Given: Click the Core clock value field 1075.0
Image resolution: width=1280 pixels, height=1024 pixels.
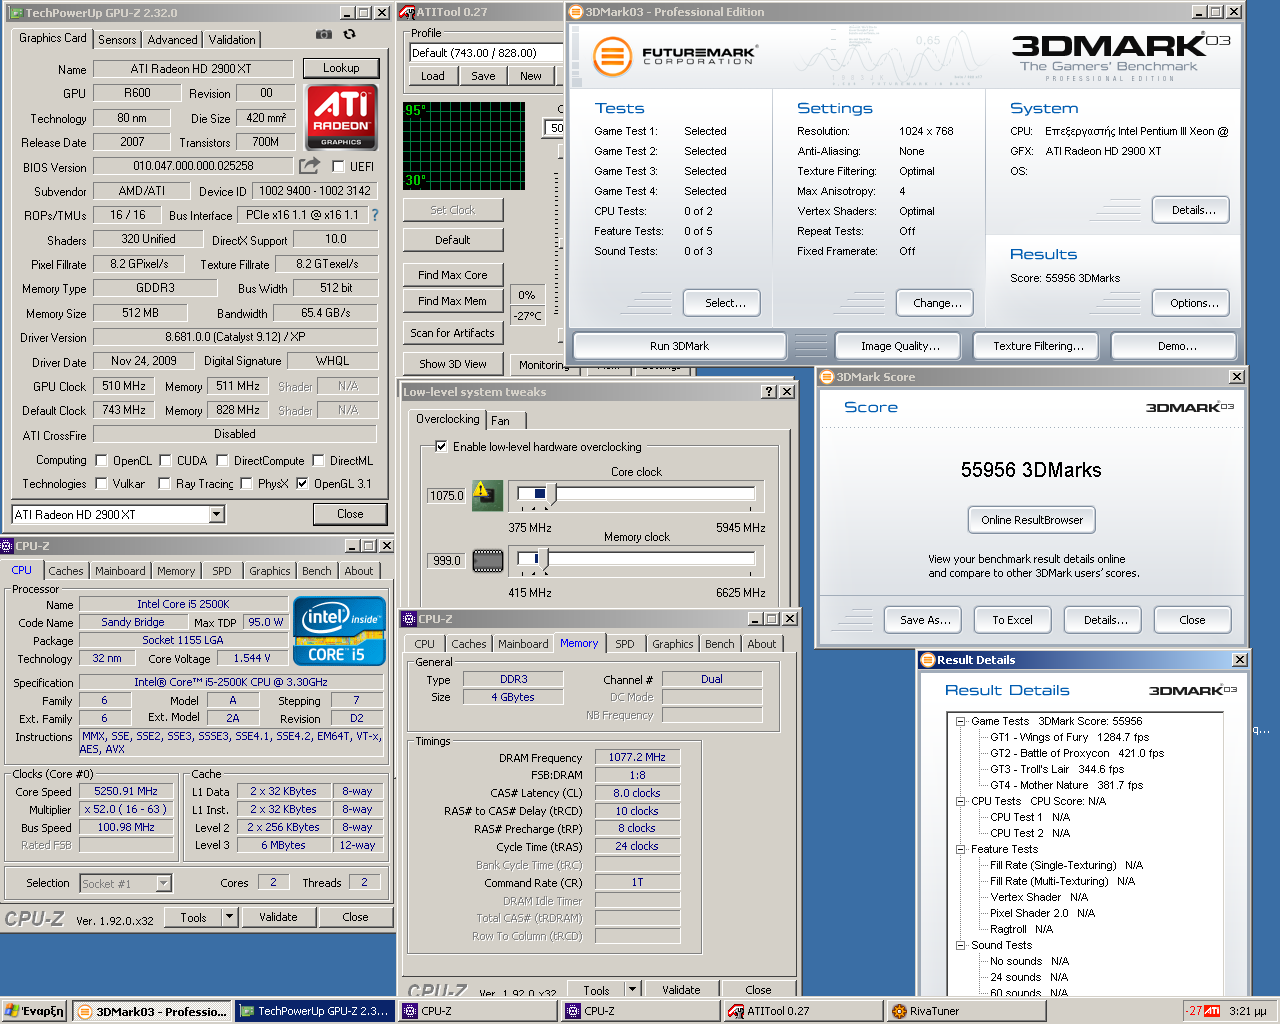Looking at the screenshot, I should tap(447, 495).
